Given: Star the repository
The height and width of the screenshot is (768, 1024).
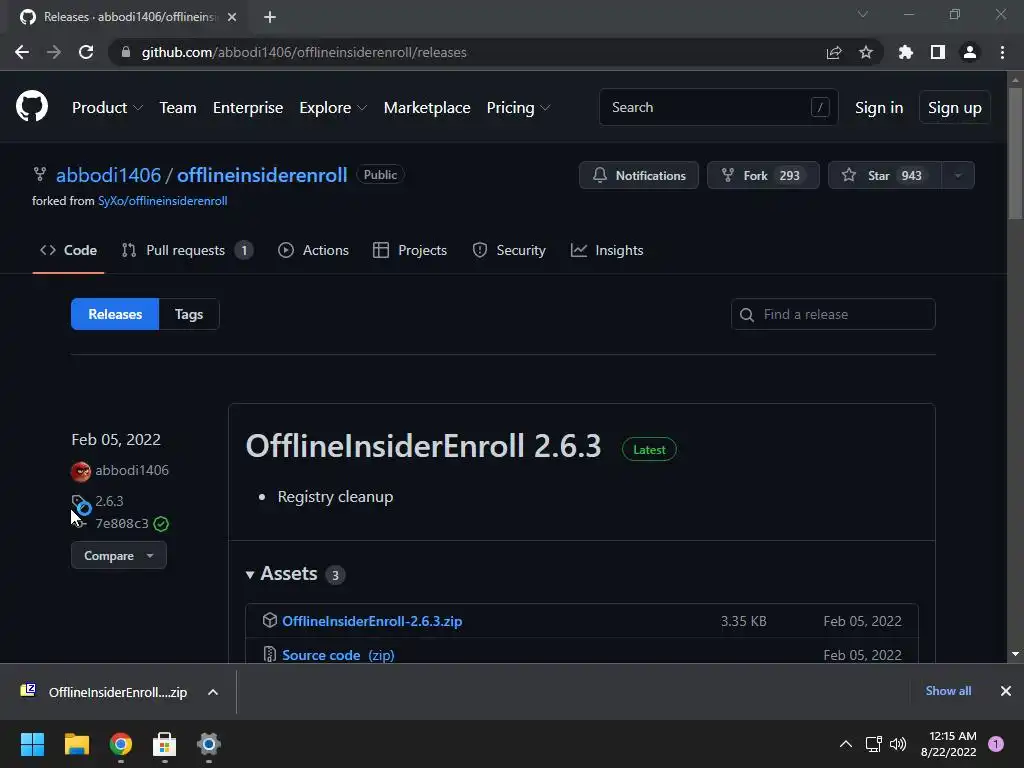Looking at the screenshot, I should tap(885, 176).
